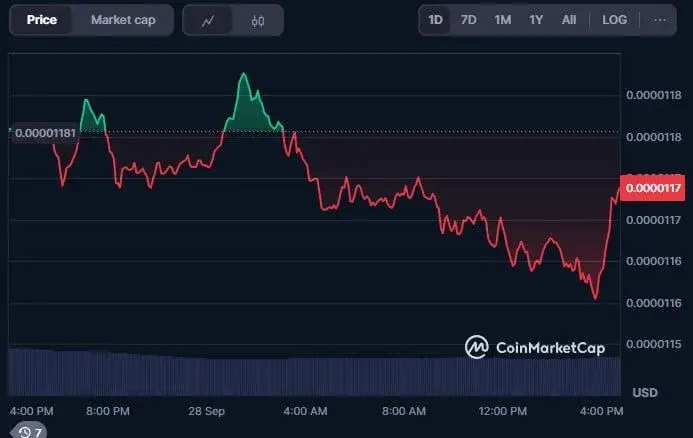The height and width of the screenshot is (438, 693).
Task: Click the current price label 0.0000117
Action: click(x=652, y=188)
